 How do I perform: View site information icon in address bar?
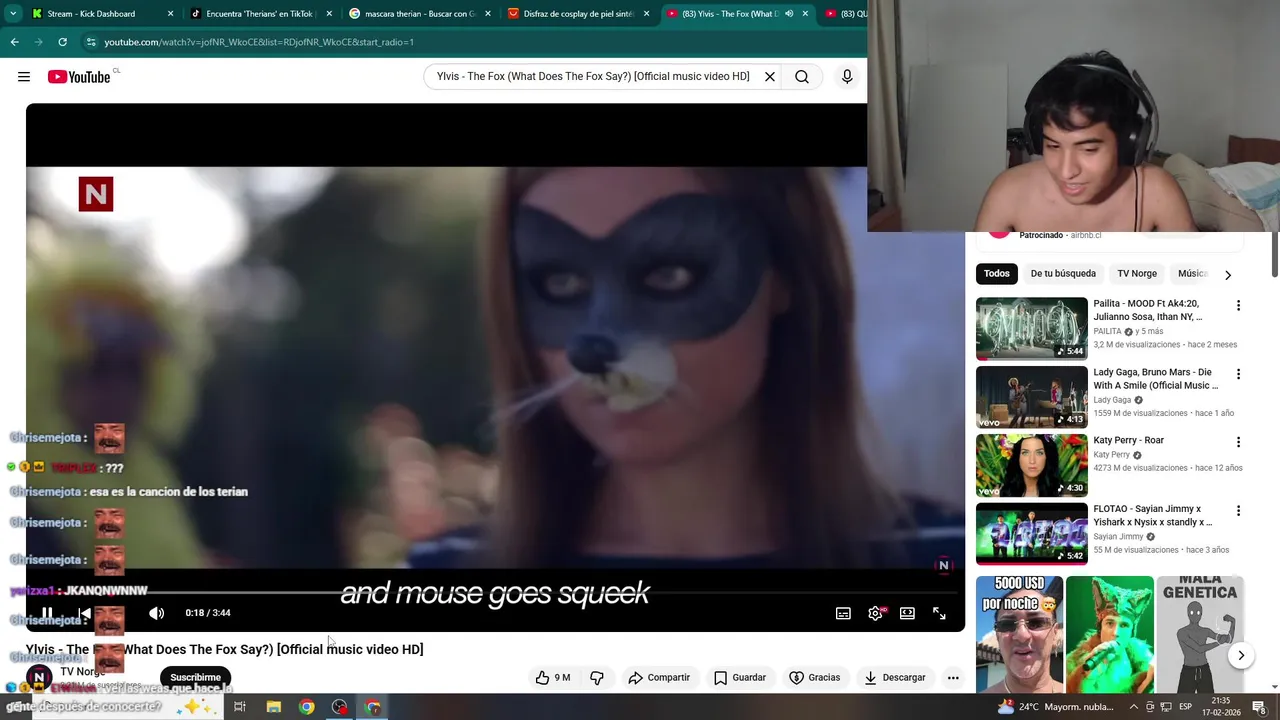[91, 42]
